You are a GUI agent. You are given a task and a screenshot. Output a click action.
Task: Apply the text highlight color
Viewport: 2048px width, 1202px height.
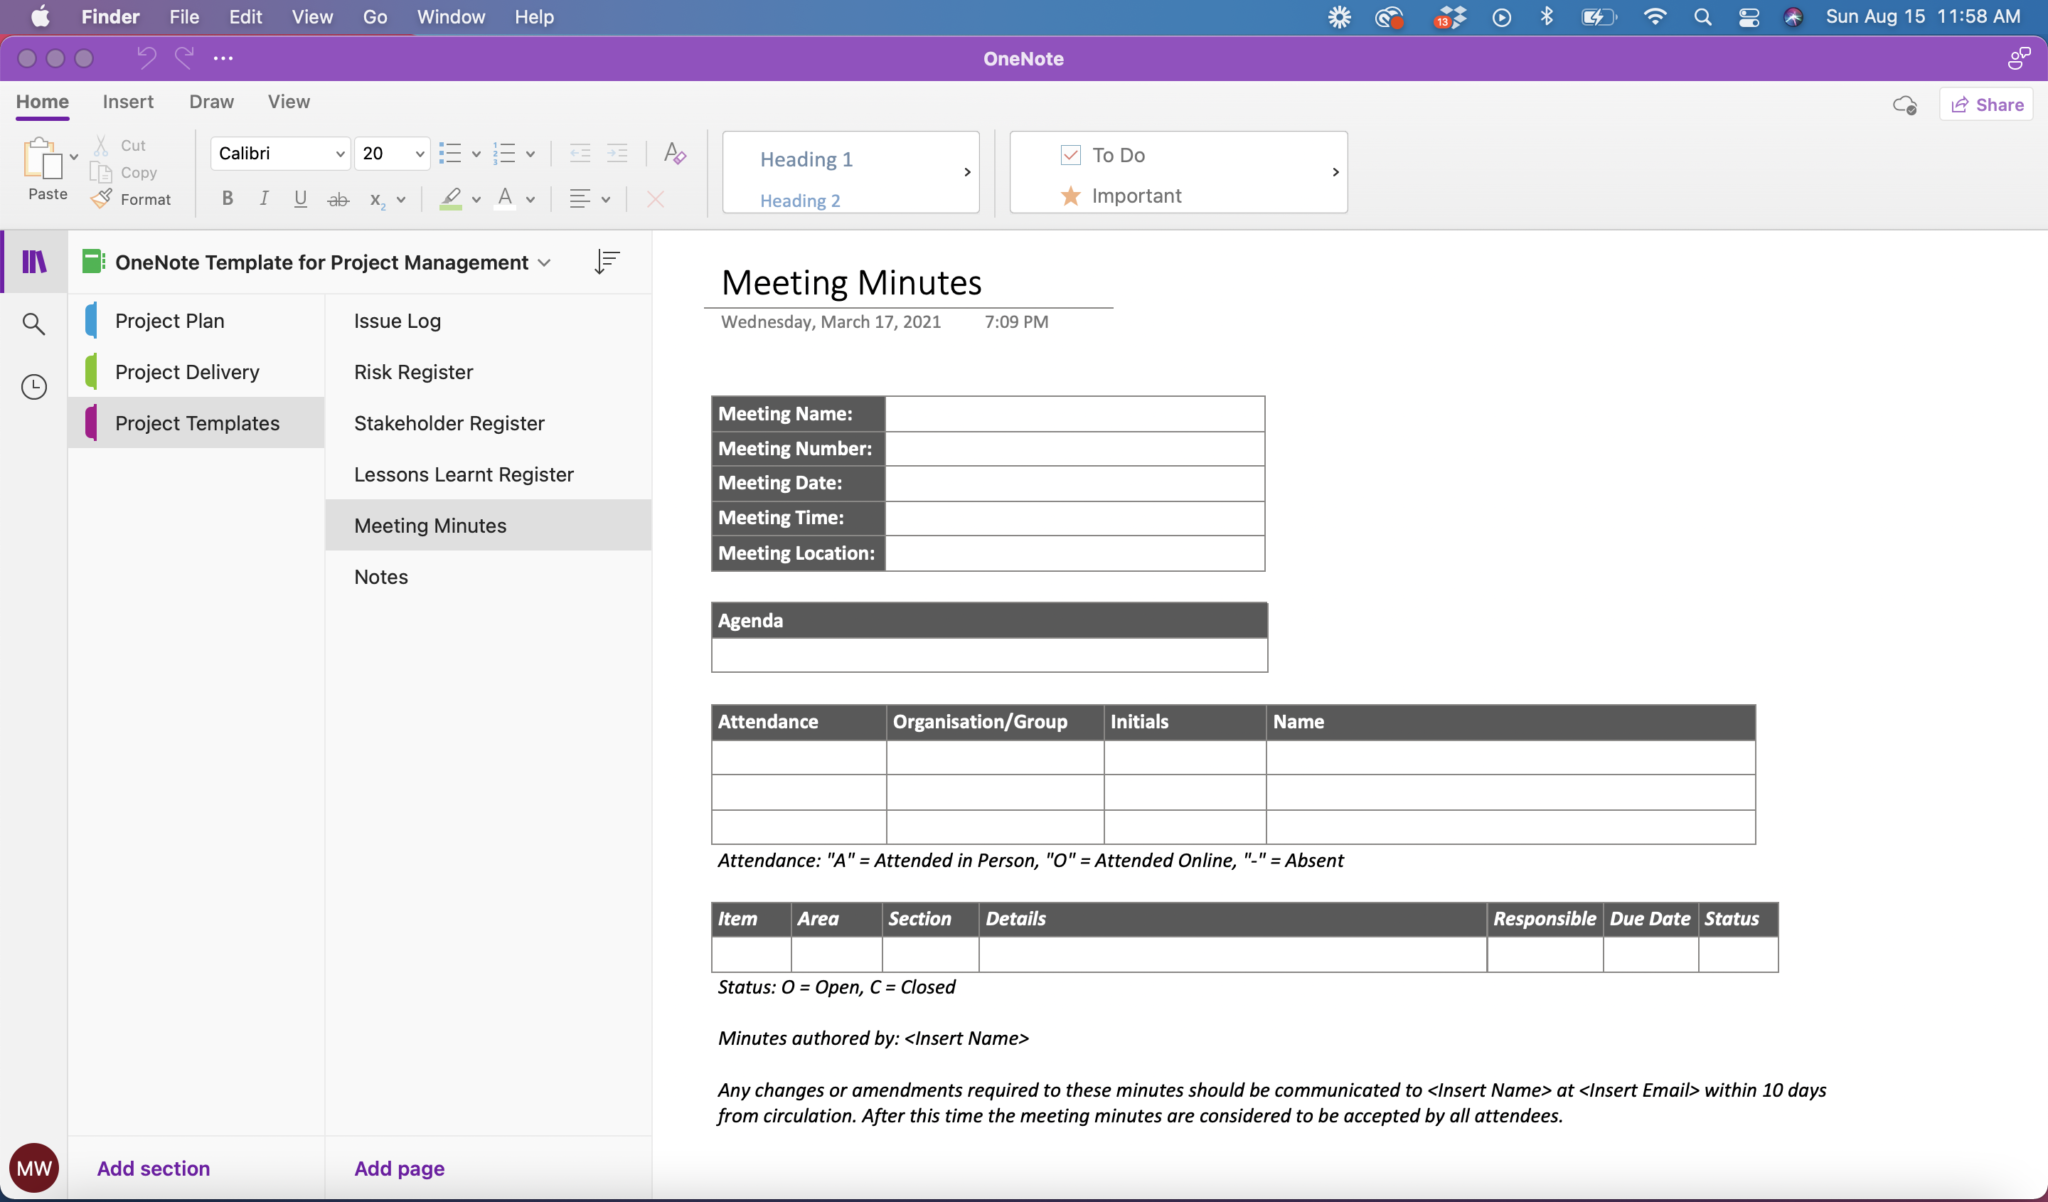[451, 199]
